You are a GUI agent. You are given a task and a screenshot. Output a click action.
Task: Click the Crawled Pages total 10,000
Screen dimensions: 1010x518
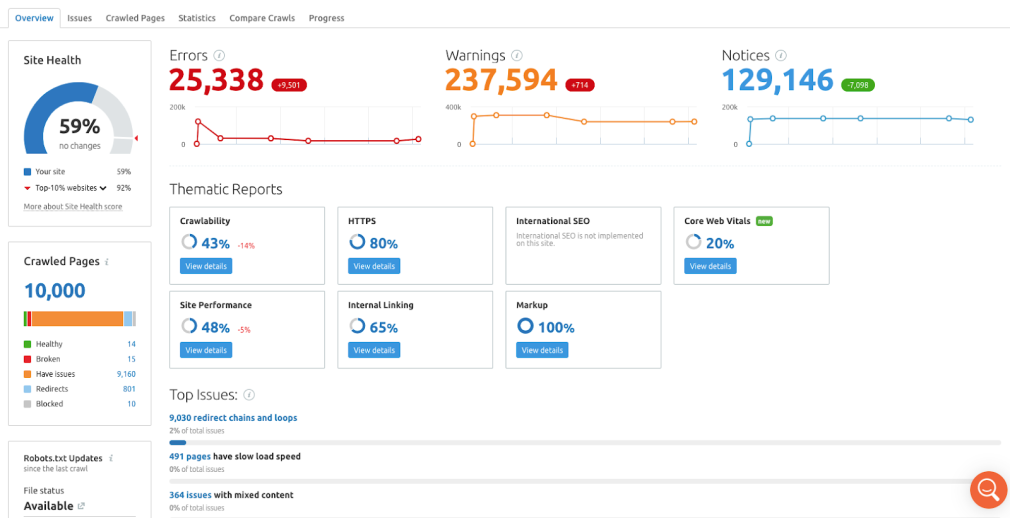tap(55, 291)
